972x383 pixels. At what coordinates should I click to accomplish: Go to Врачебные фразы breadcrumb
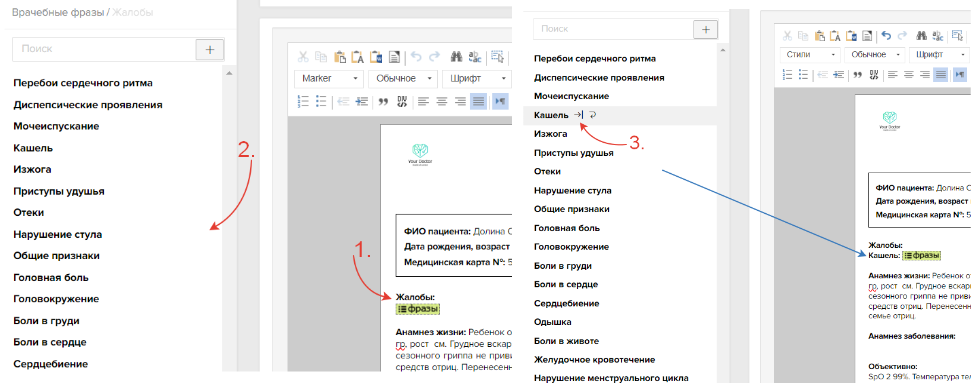[x=58, y=12]
